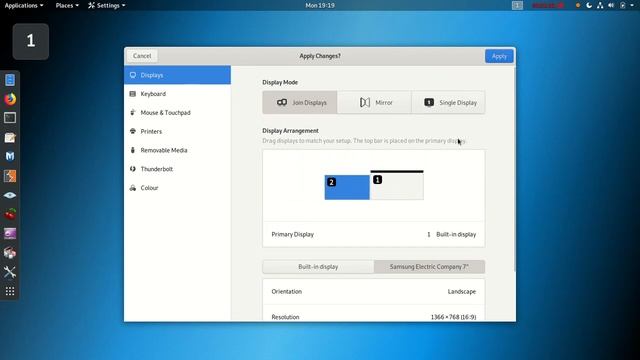Open Orientation dropdown showing Landscape
The image size is (640, 360).
(x=373, y=291)
